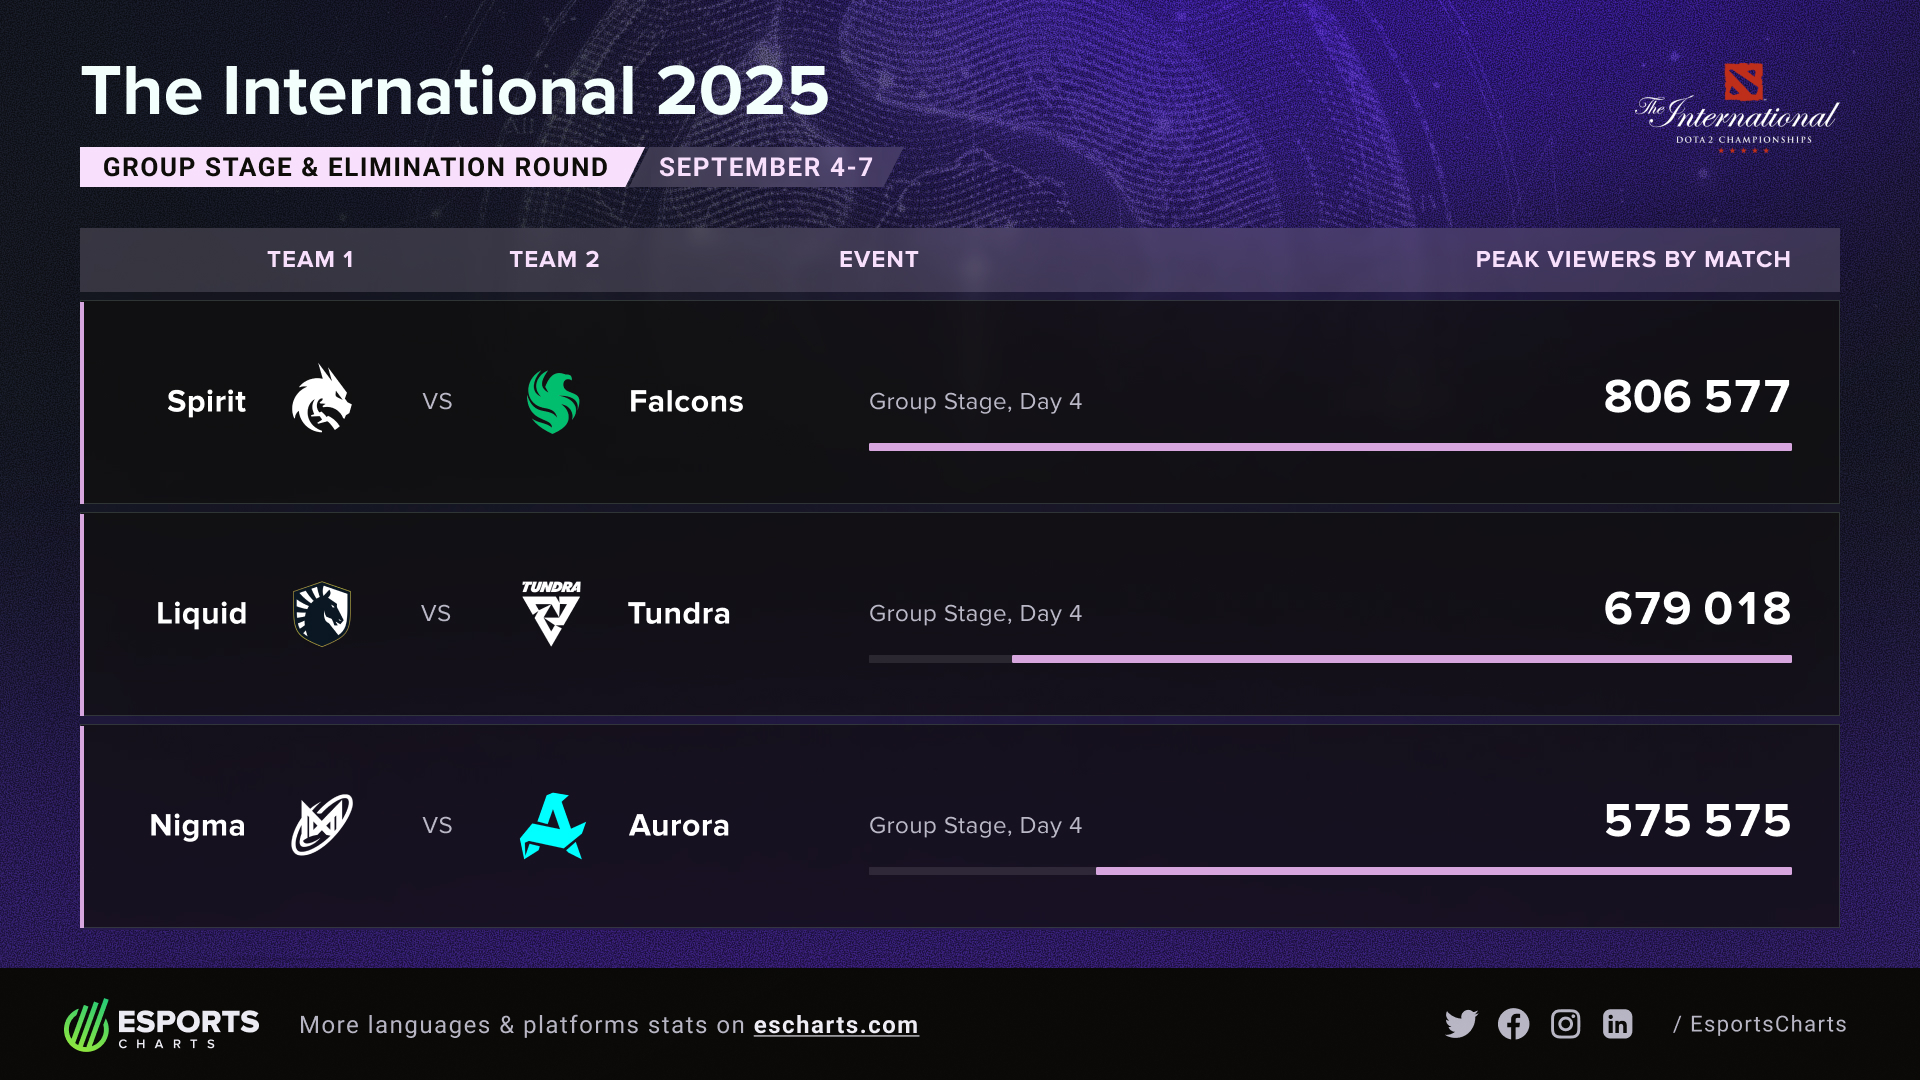Click the Spirit vs Falcons viewers bar
This screenshot has width=1920, height=1080.
point(1330,447)
